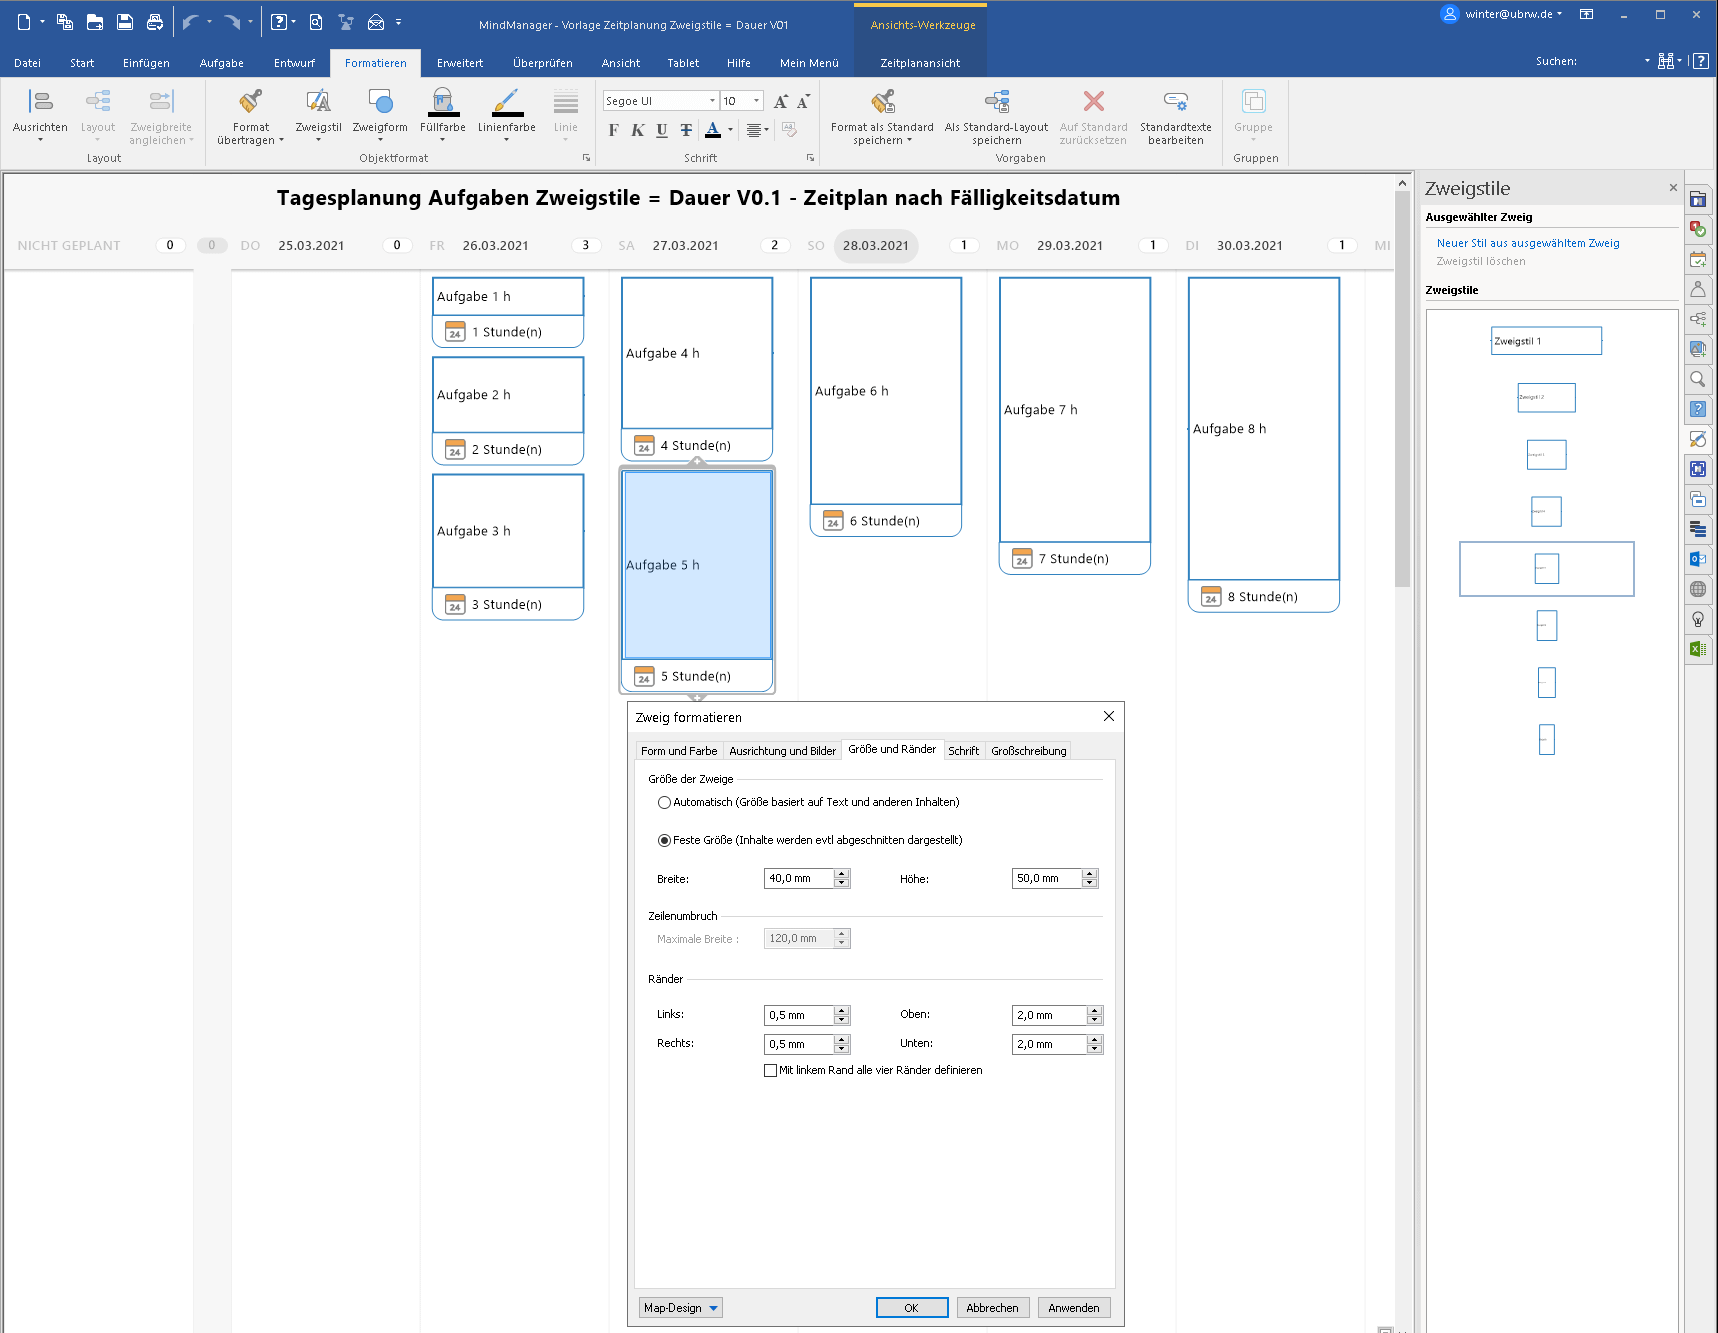Toggle italic (K) formatting

(x=637, y=130)
